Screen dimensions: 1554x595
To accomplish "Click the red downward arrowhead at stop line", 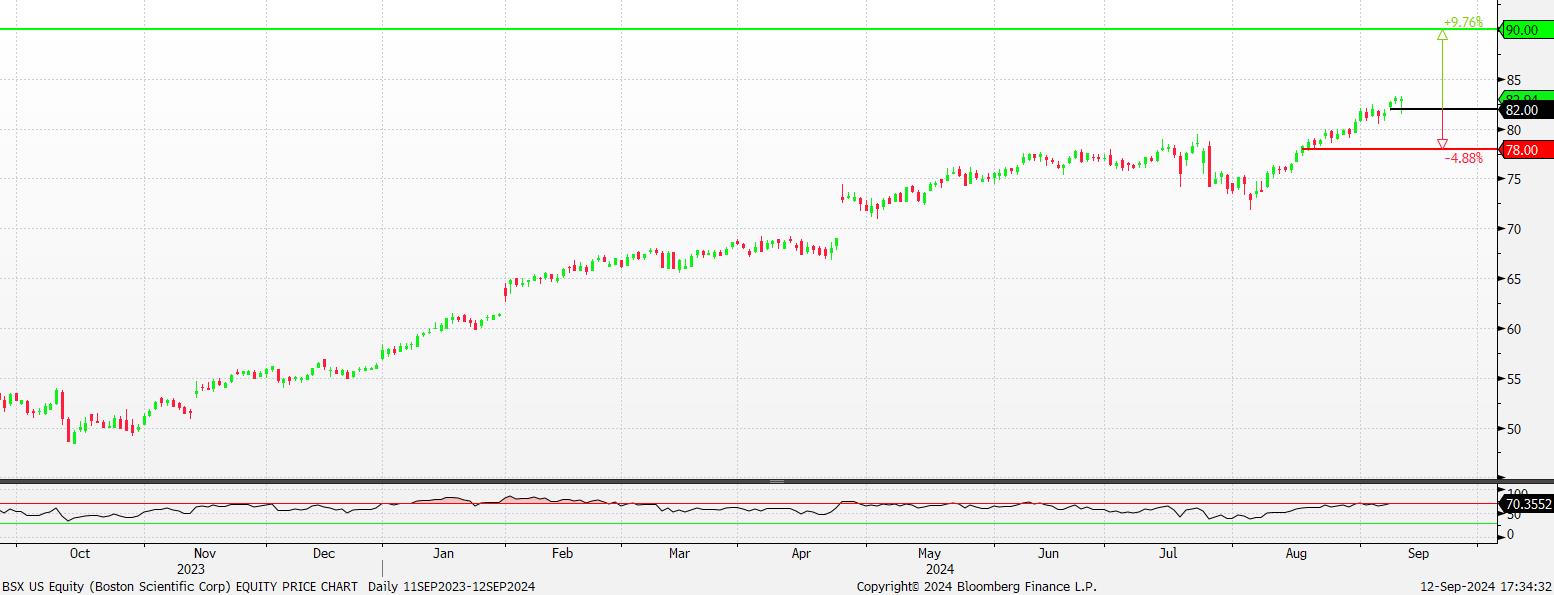I will 1442,144.
